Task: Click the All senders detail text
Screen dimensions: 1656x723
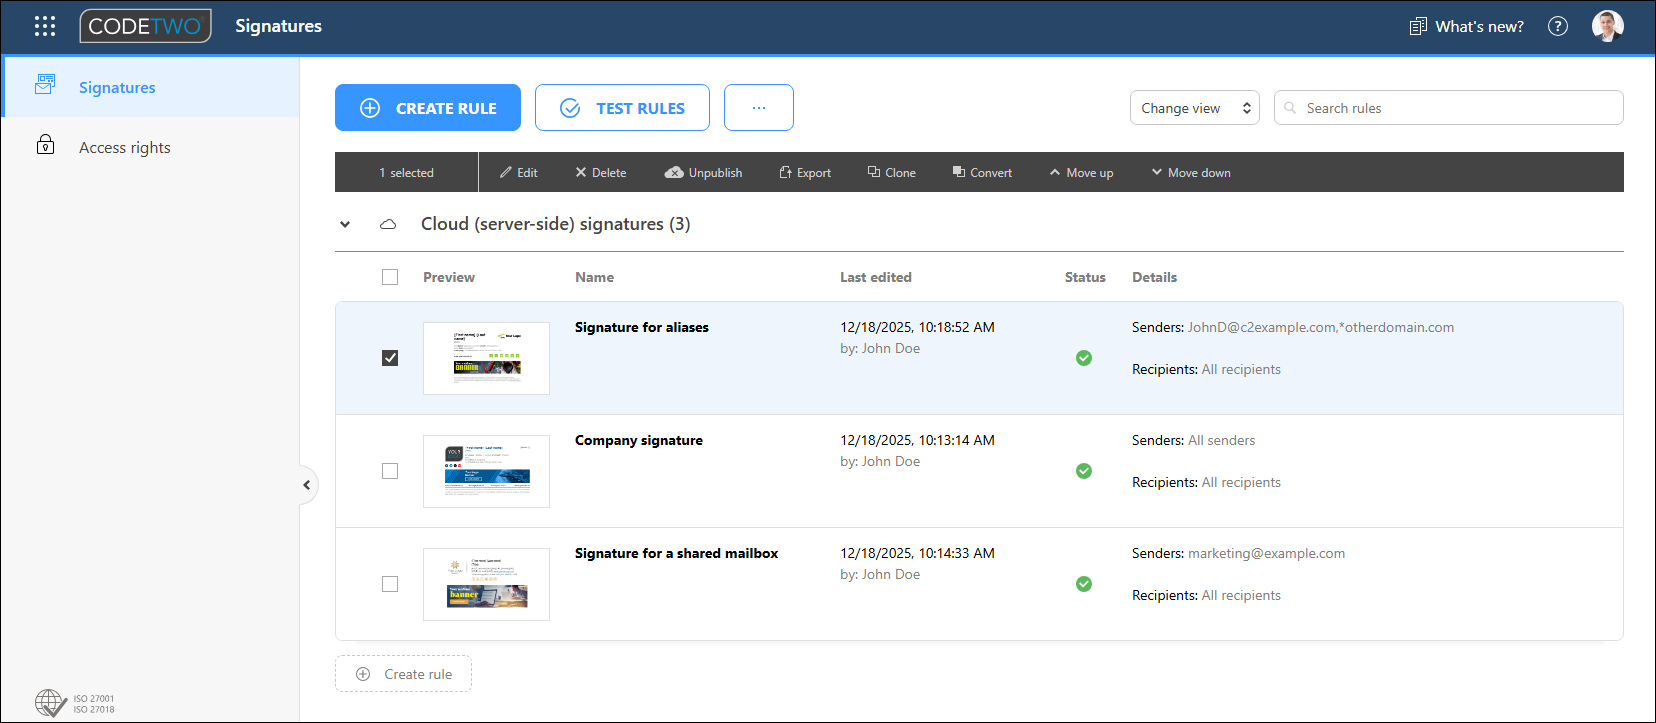Action: (x=1221, y=440)
